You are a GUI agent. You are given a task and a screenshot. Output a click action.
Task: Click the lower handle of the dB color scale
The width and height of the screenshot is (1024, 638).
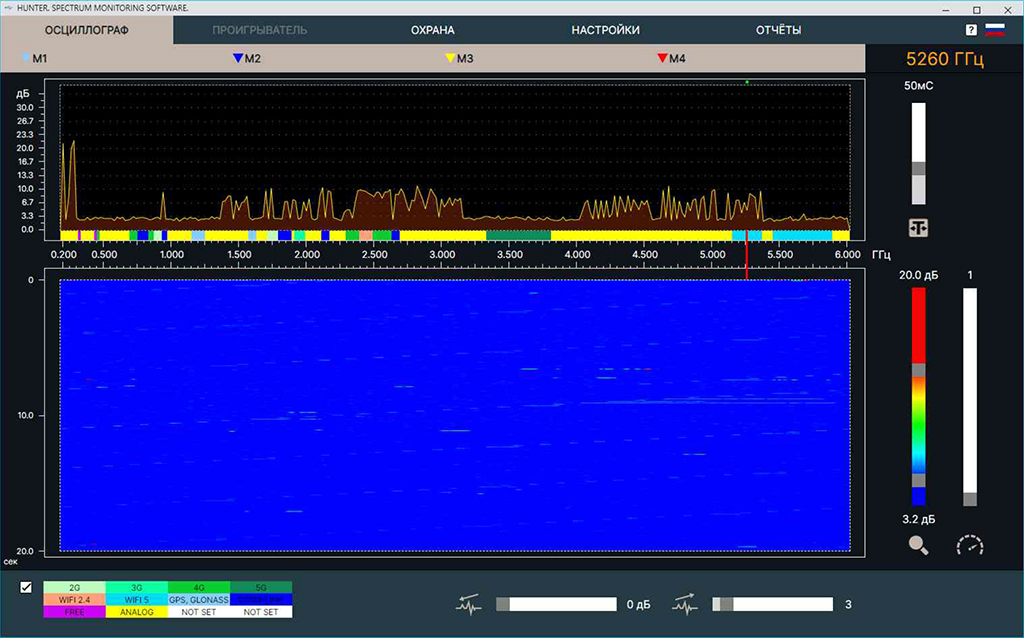tap(918, 481)
